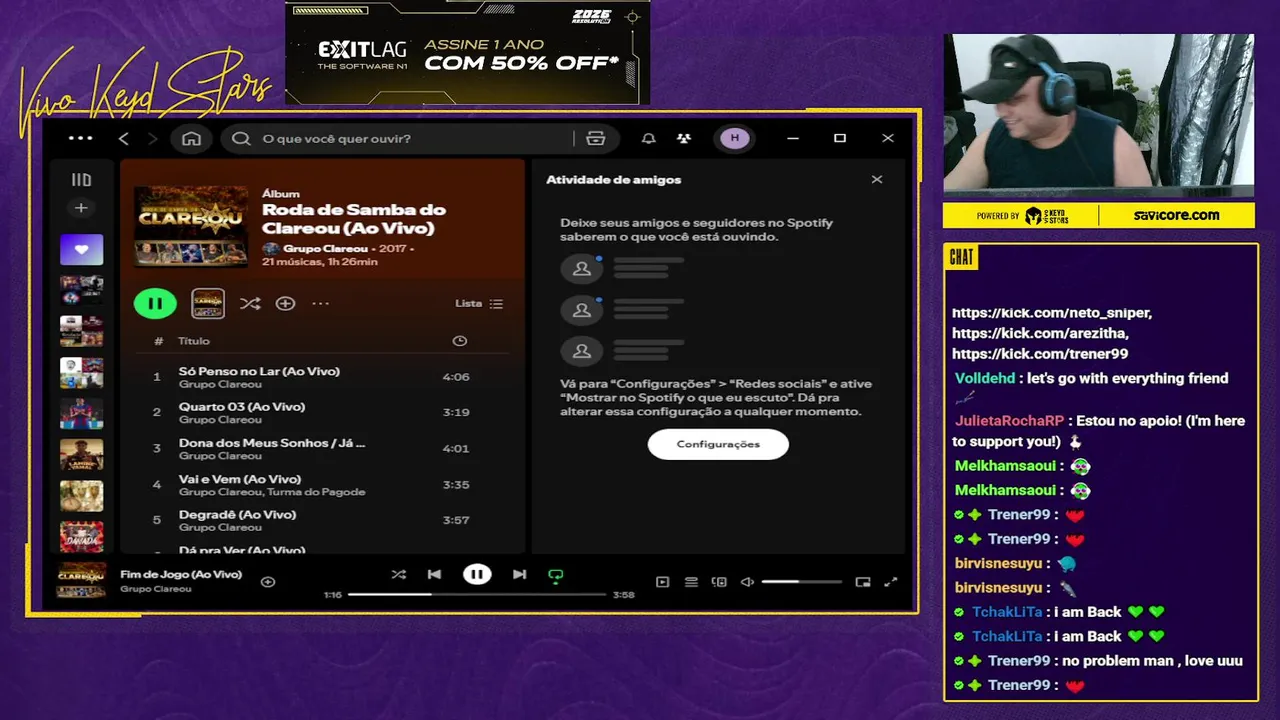1280x720 pixels.
Task: Open the Grupo Clareou artist link in header
Action: 326,248
